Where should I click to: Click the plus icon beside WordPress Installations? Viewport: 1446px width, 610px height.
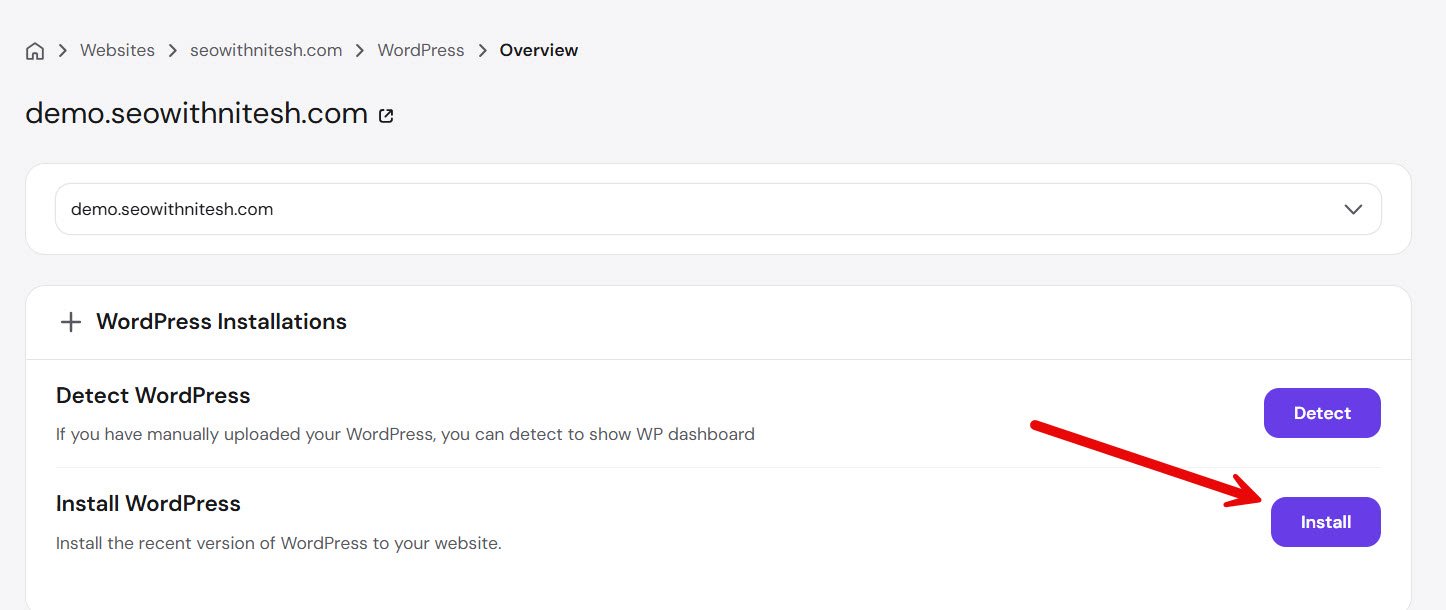click(x=70, y=322)
